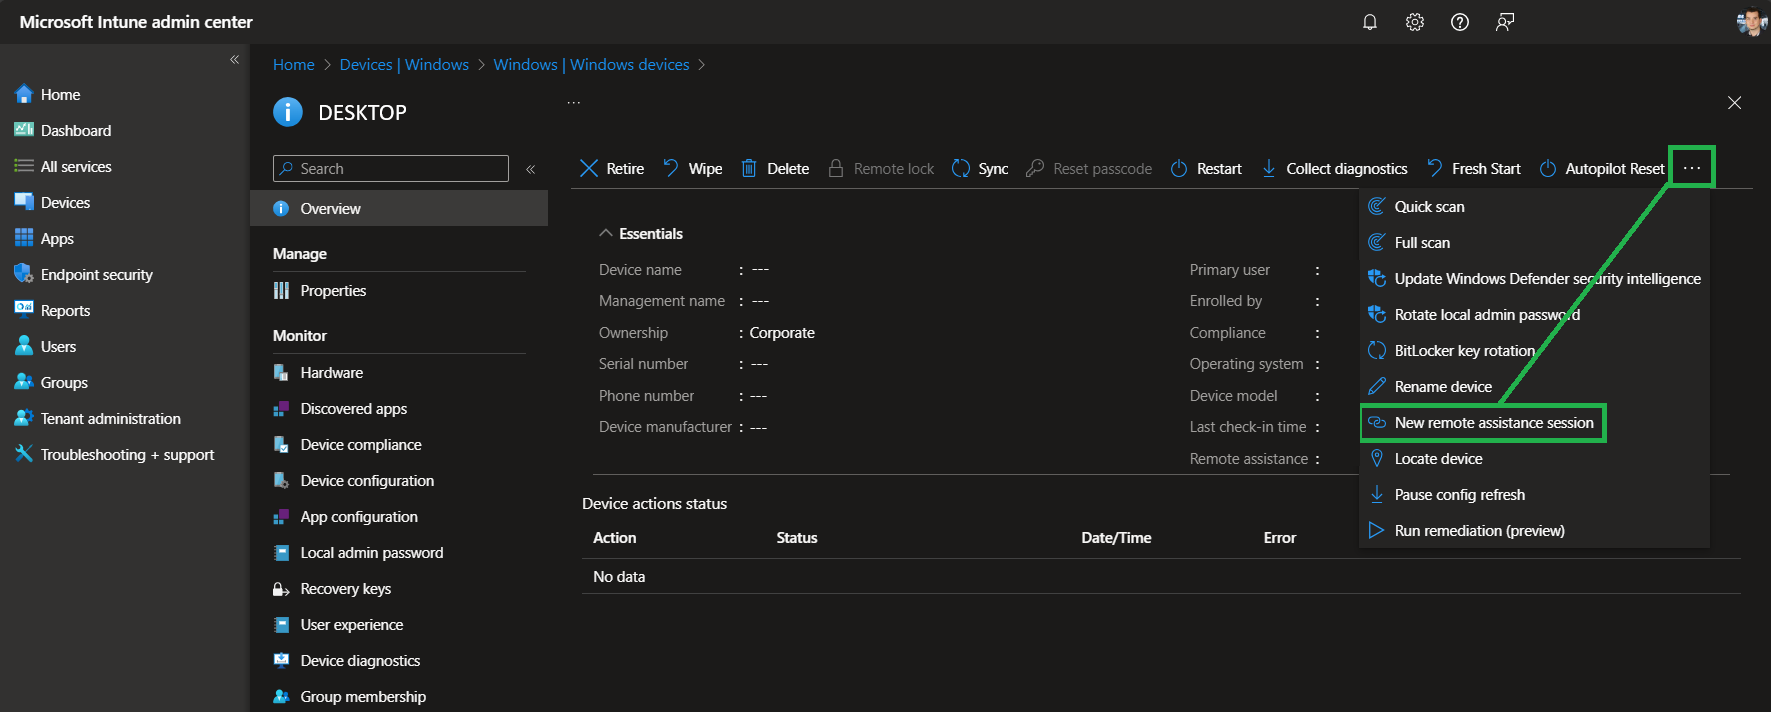
Task: Open Endpoint security in left navigation
Action: coord(96,275)
